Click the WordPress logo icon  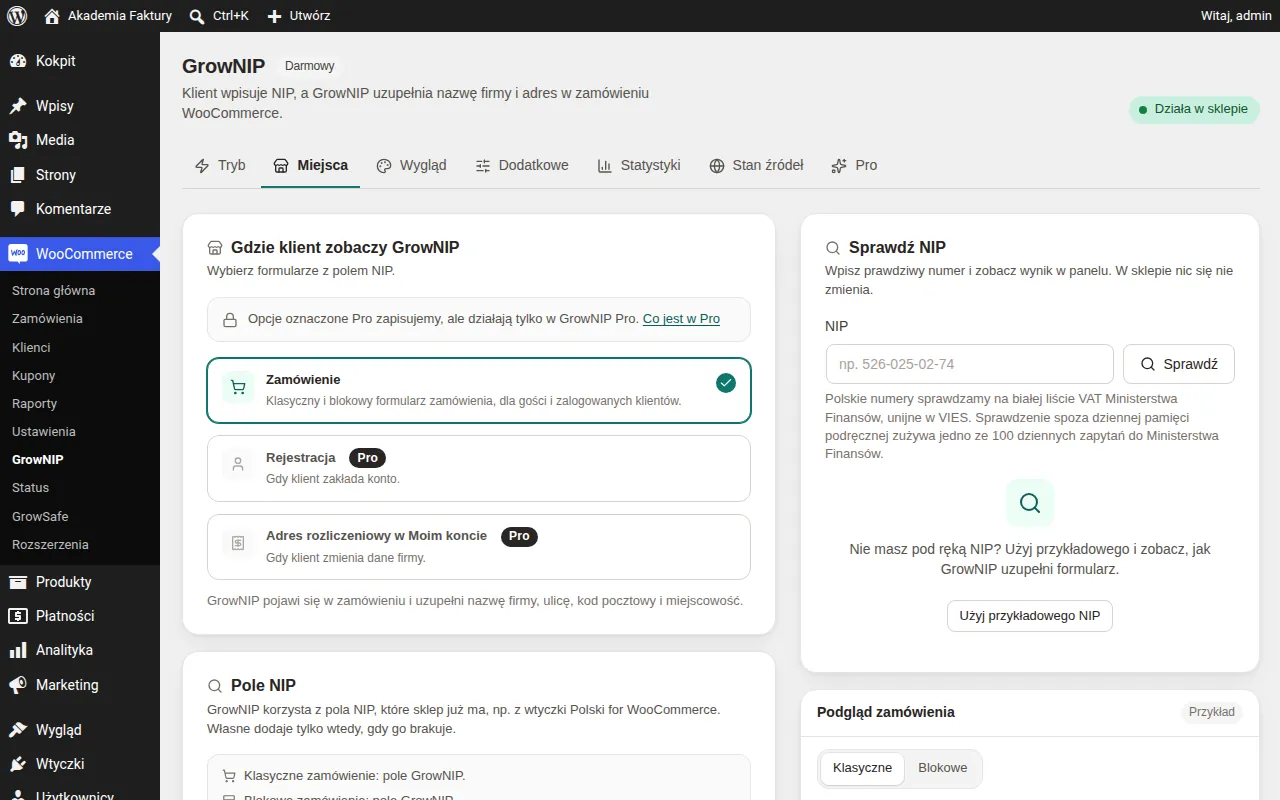(17, 16)
